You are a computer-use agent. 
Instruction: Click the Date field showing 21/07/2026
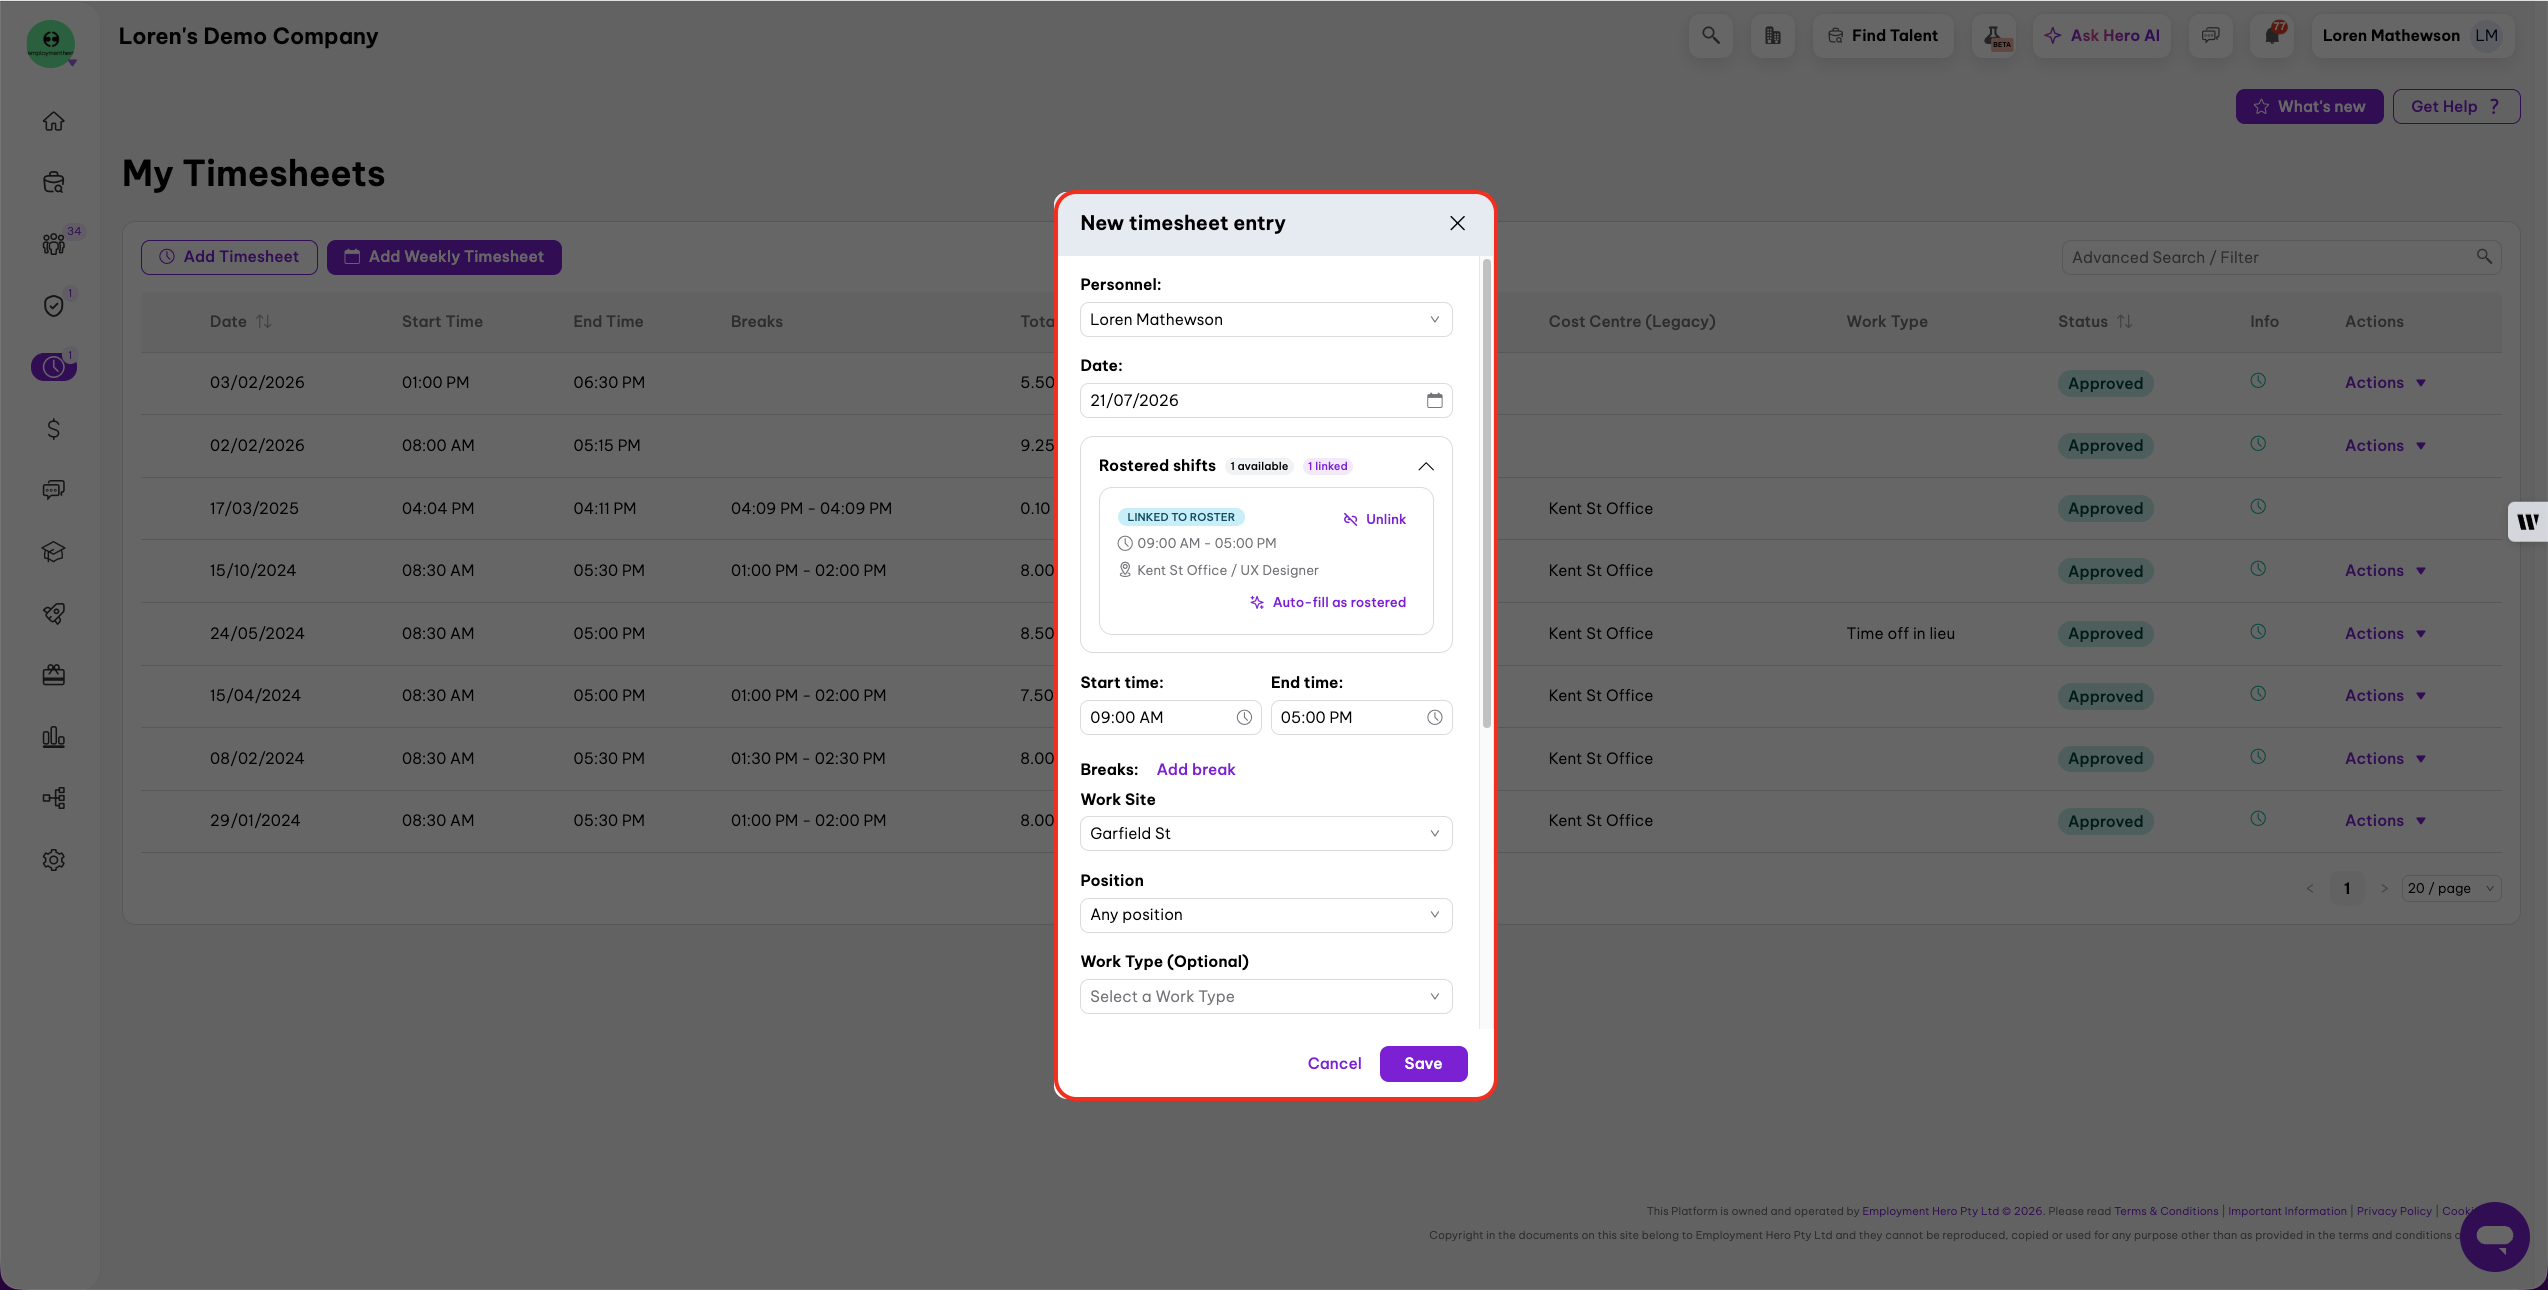point(1266,401)
